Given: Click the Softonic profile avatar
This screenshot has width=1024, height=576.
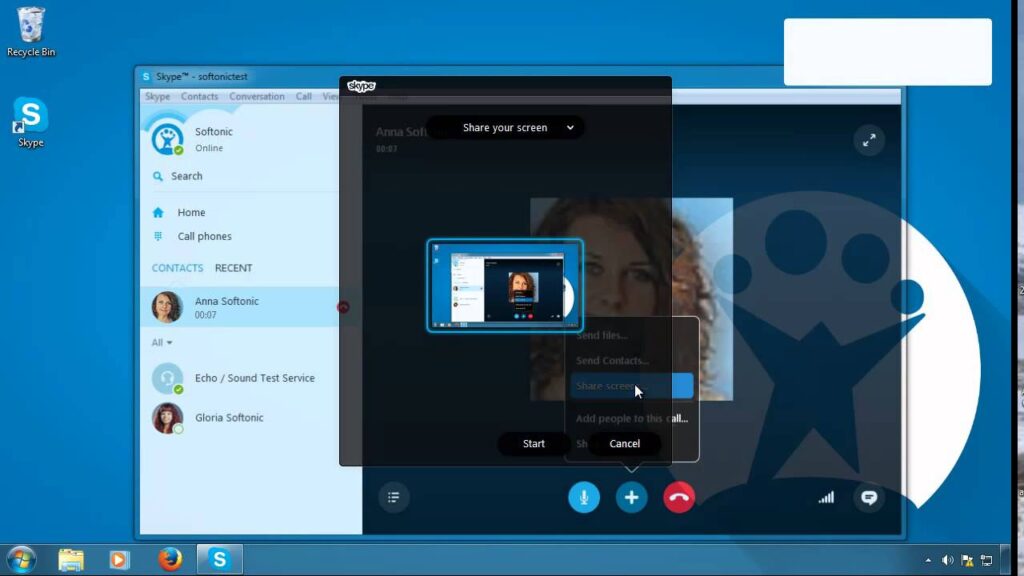Looking at the screenshot, I should coord(167,139).
